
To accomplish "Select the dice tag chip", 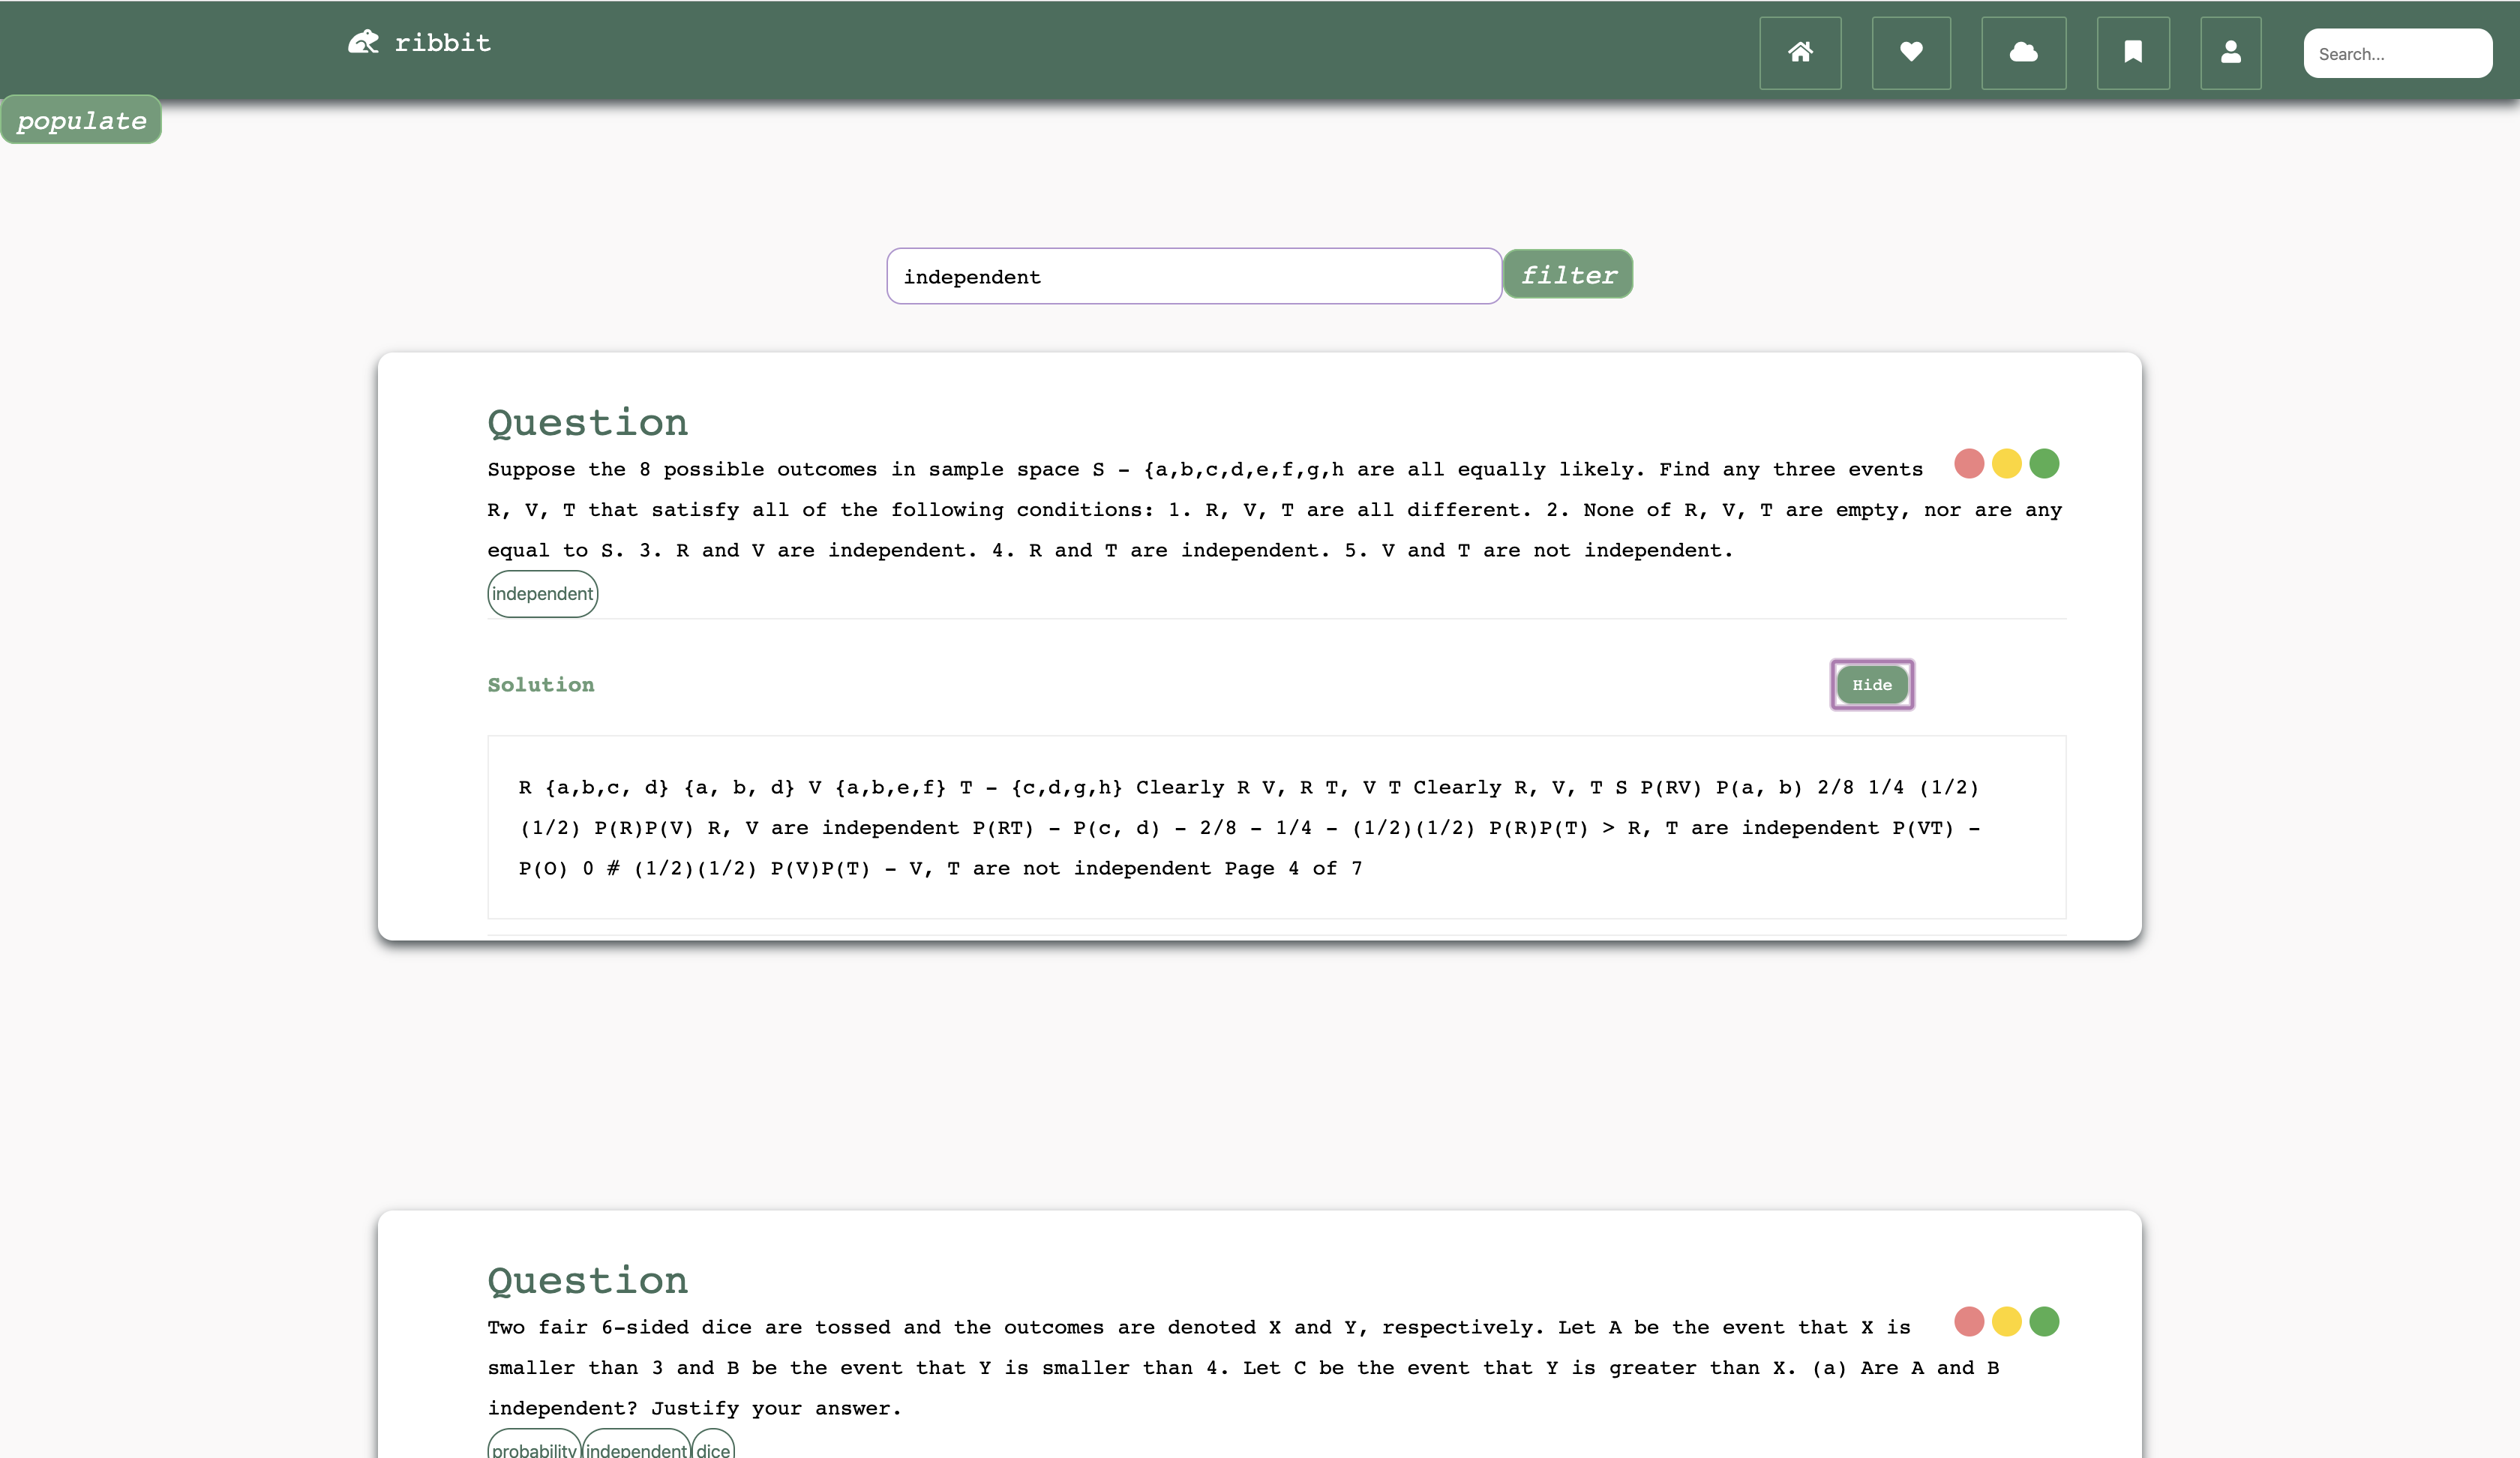I will click(x=713, y=1448).
